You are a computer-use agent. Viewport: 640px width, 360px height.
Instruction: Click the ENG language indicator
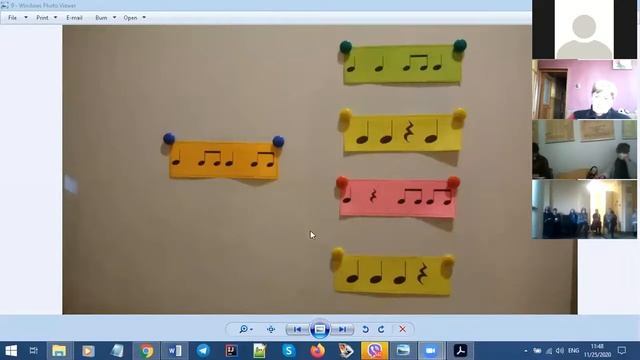point(573,351)
